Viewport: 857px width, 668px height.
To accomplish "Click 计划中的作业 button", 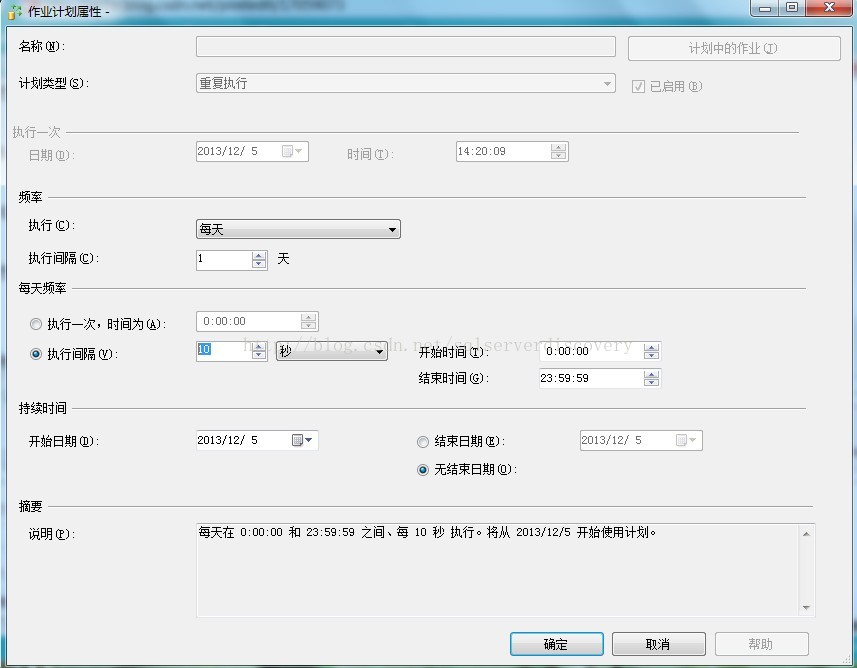I will [734, 49].
